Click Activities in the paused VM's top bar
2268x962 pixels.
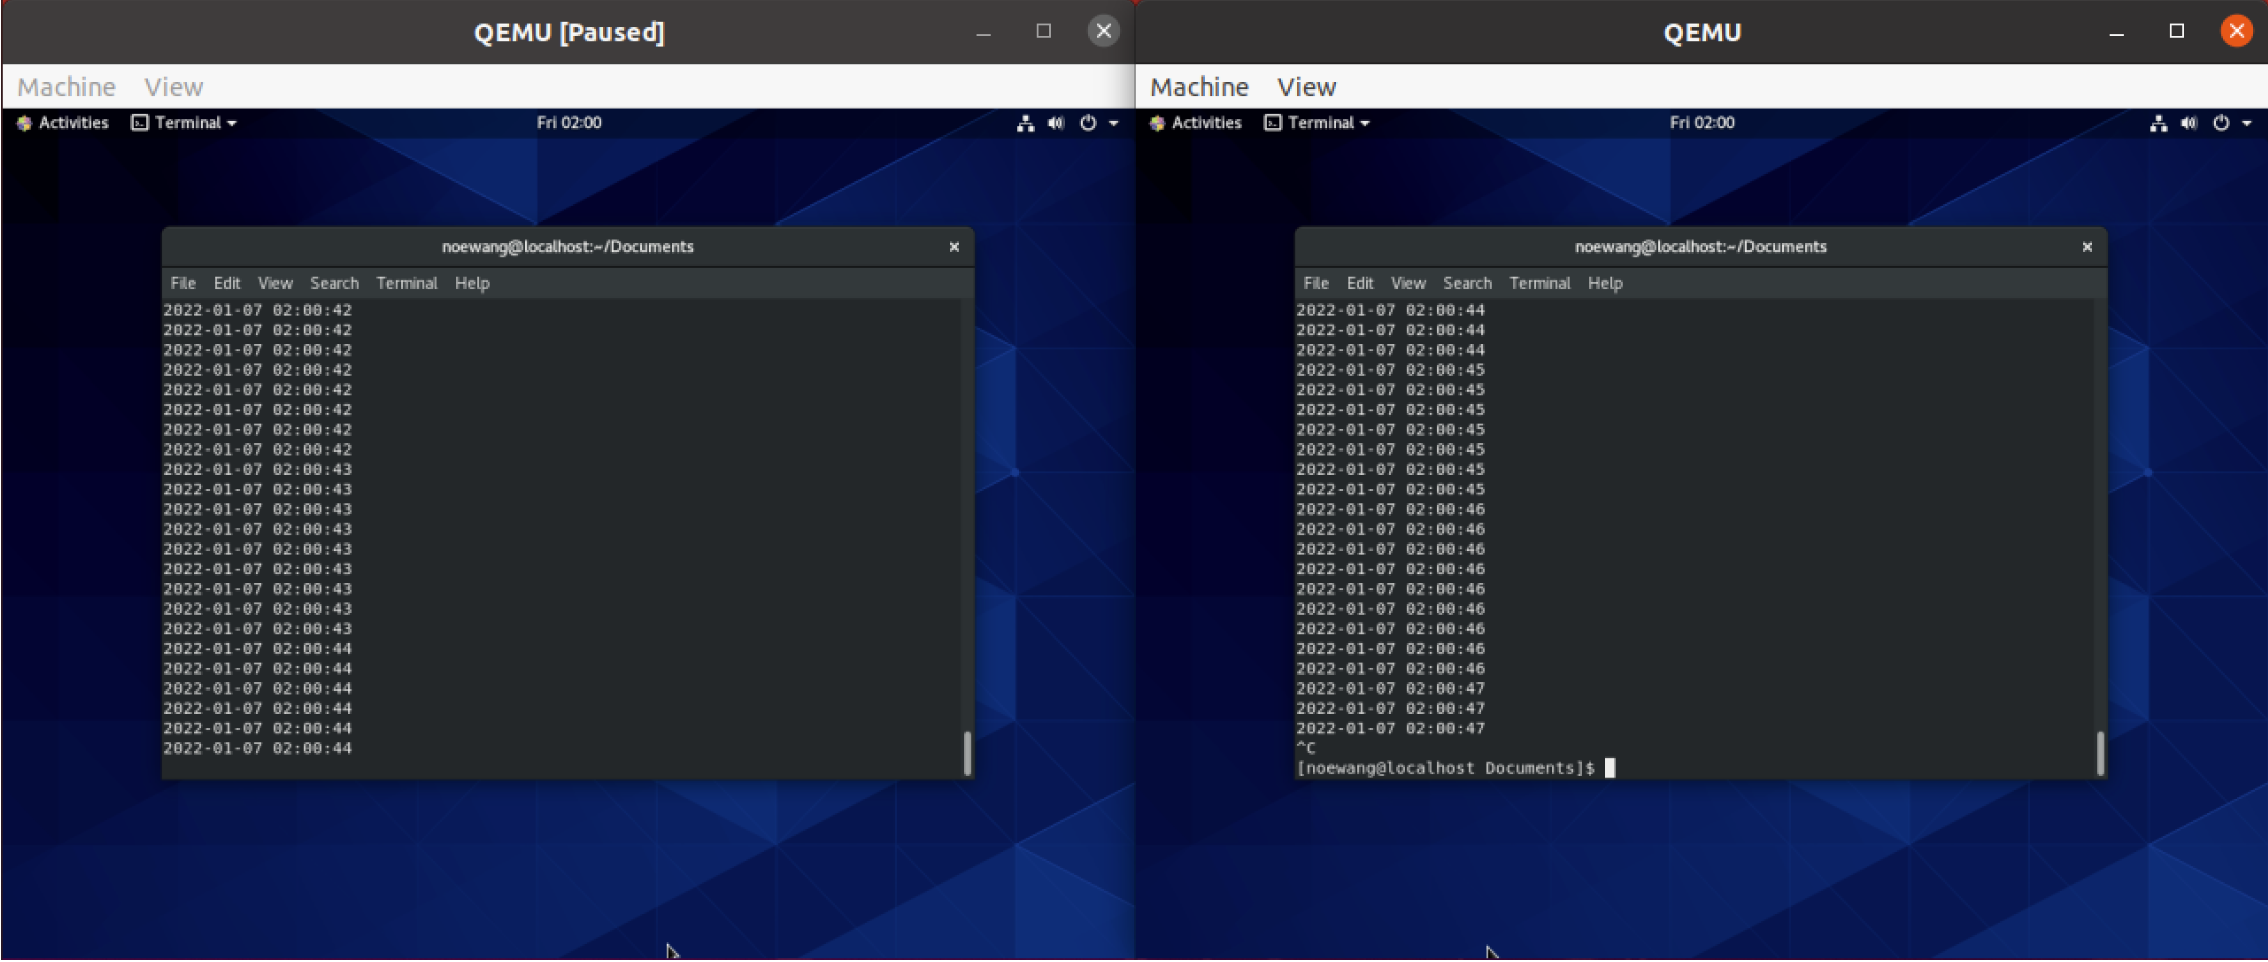click(64, 123)
